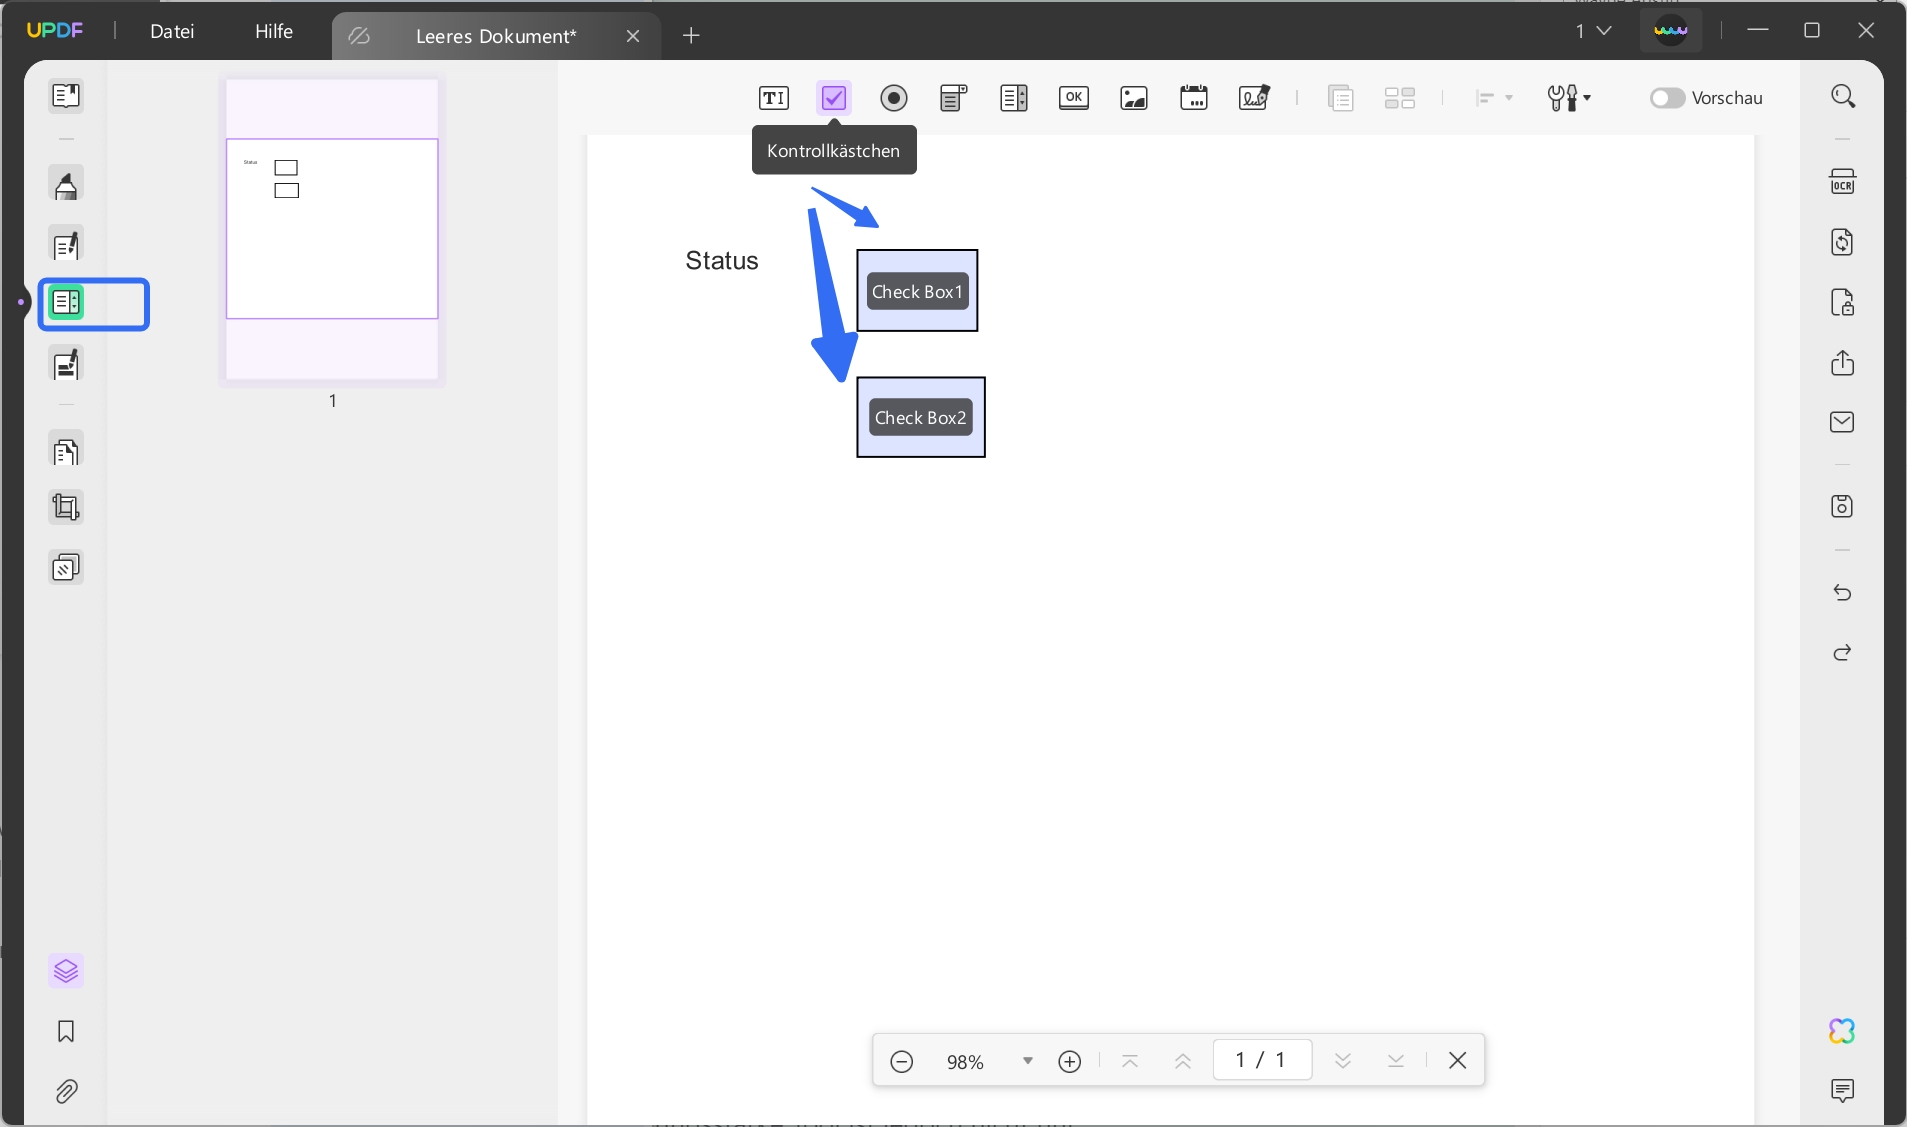This screenshot has width=1907, height=1127.
Task: Open the Datei menu
Action: click(x=172, y=31)
